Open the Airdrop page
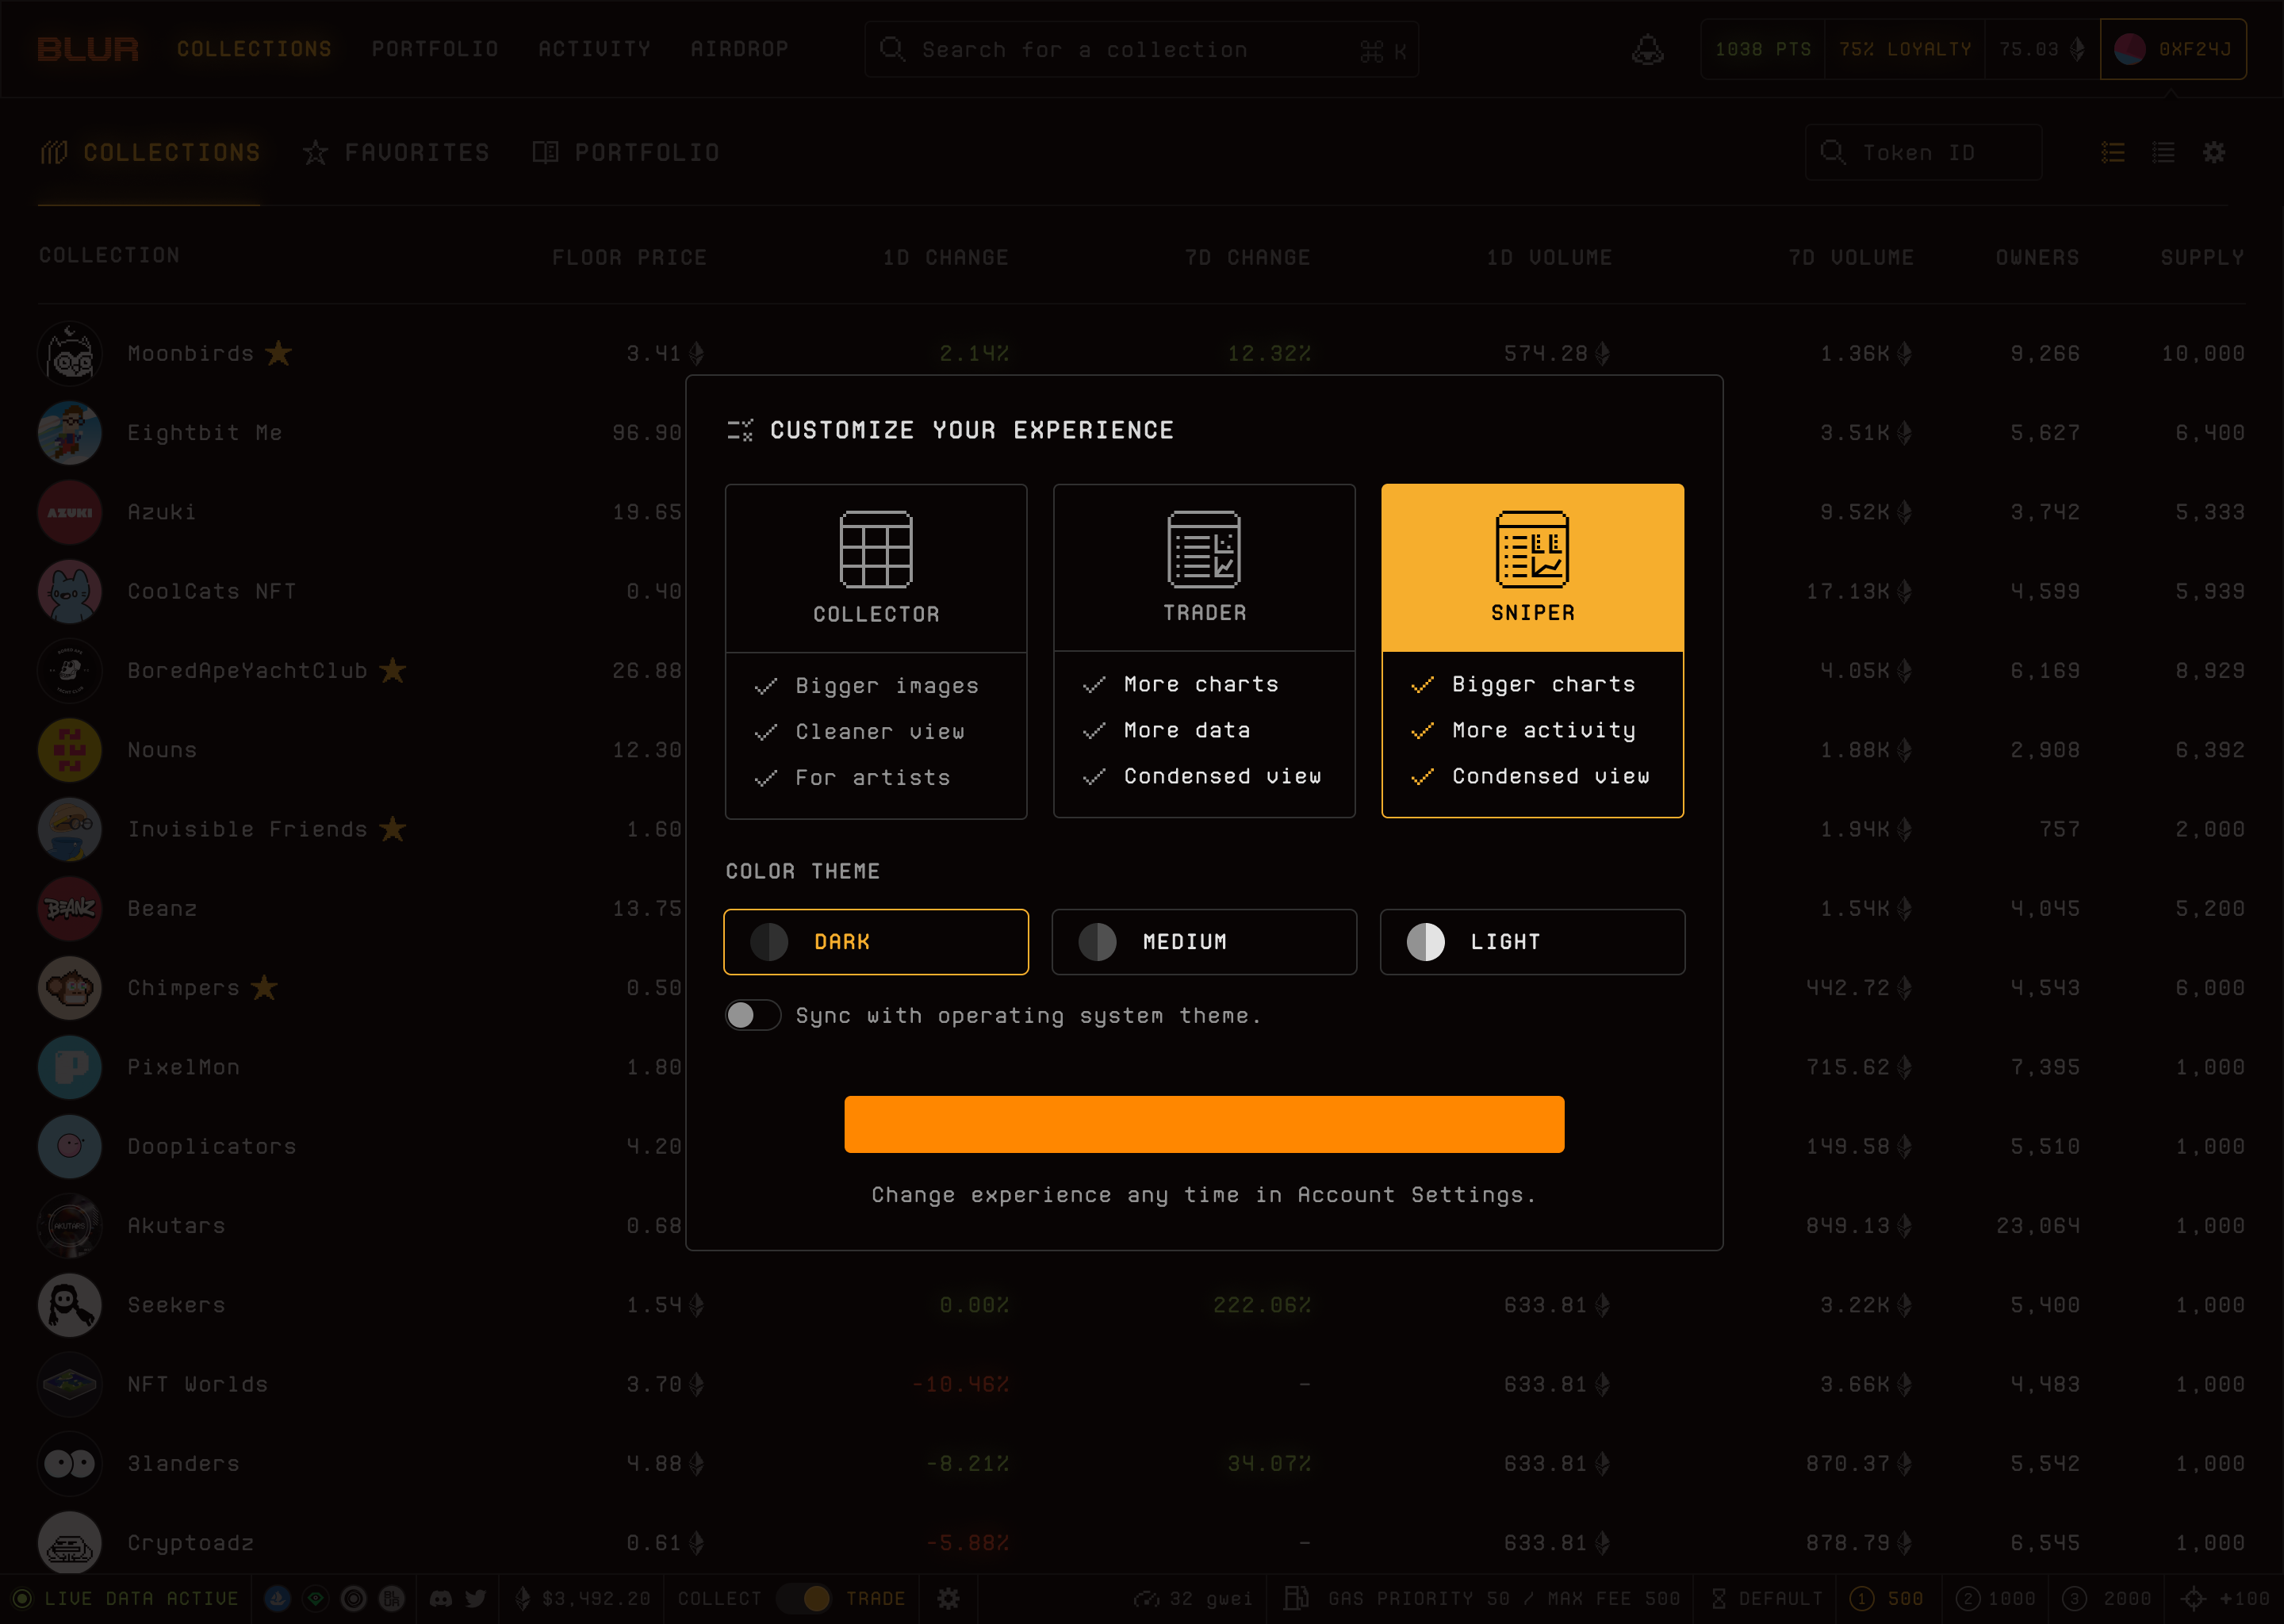 (x=739, y=49)
